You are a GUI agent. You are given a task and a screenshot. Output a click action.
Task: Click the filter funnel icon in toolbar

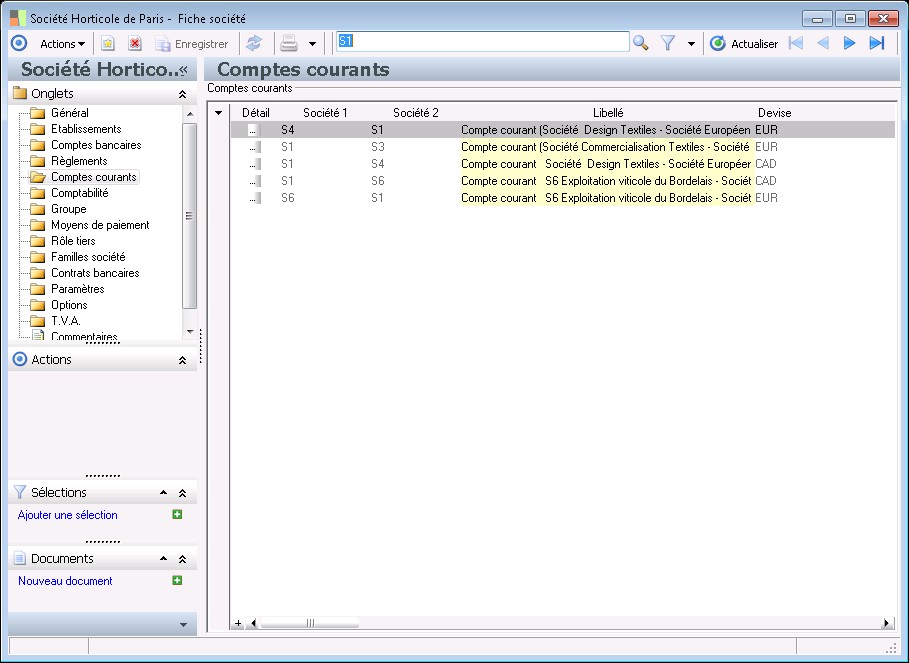click(x=668, y=43)
